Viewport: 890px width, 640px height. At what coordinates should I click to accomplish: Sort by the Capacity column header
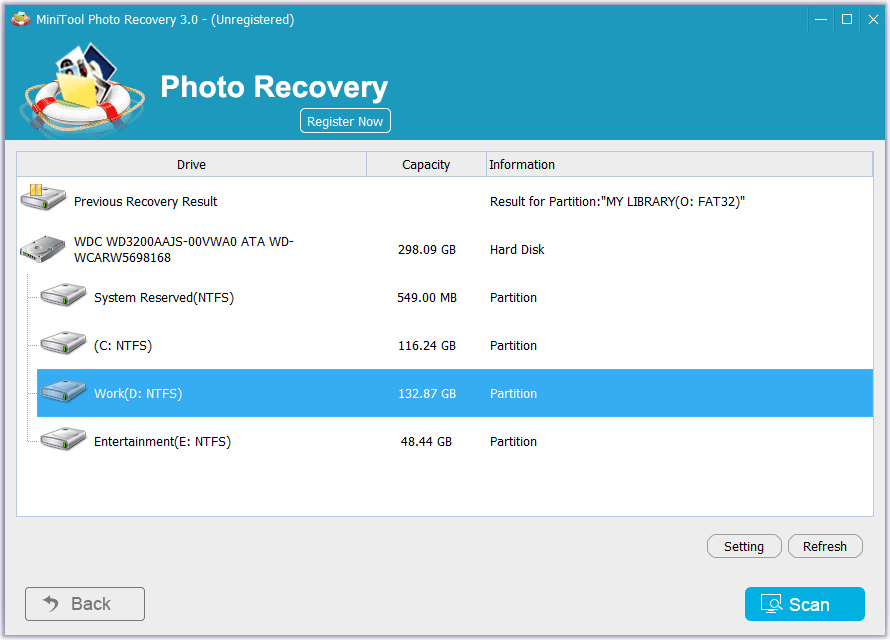tap(426, 165)
